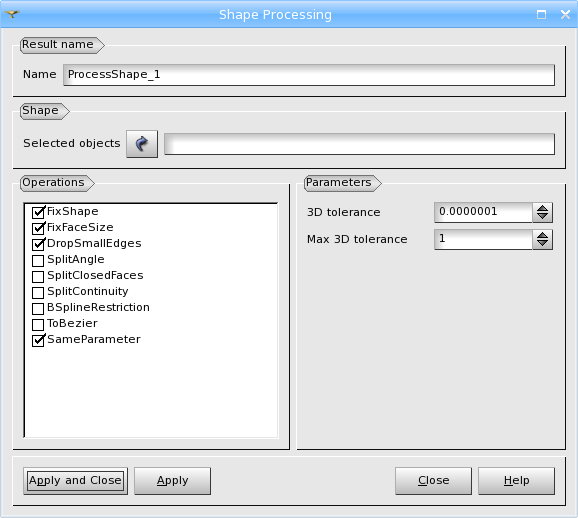This screenshot has height=518, width=578.
Task: Close the dialog with the X icon
Action: click(x=565, y=14)
